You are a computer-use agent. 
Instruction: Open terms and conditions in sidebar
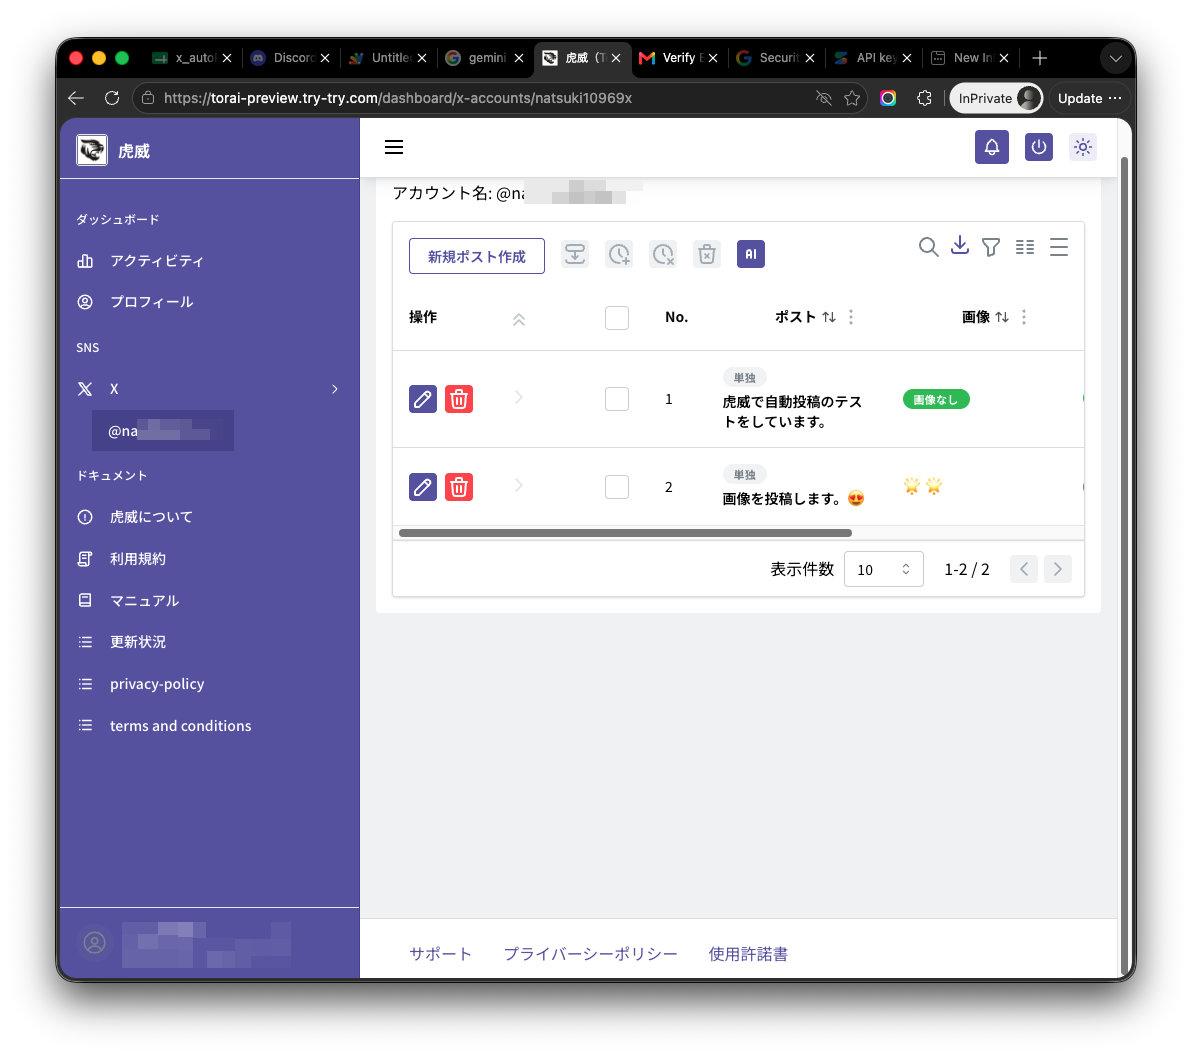coord(180,725)
